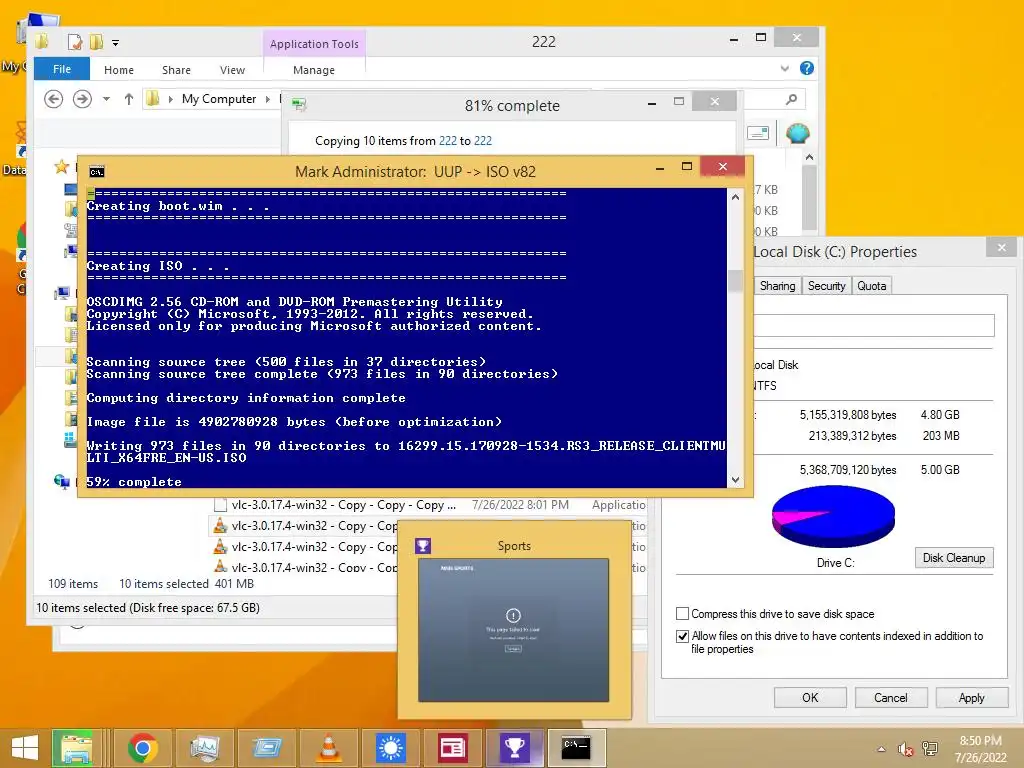Screen dimensions: 1024x768
Task: Click the search magnifier icon in Explorer
Action: click(x=792, y=99)
